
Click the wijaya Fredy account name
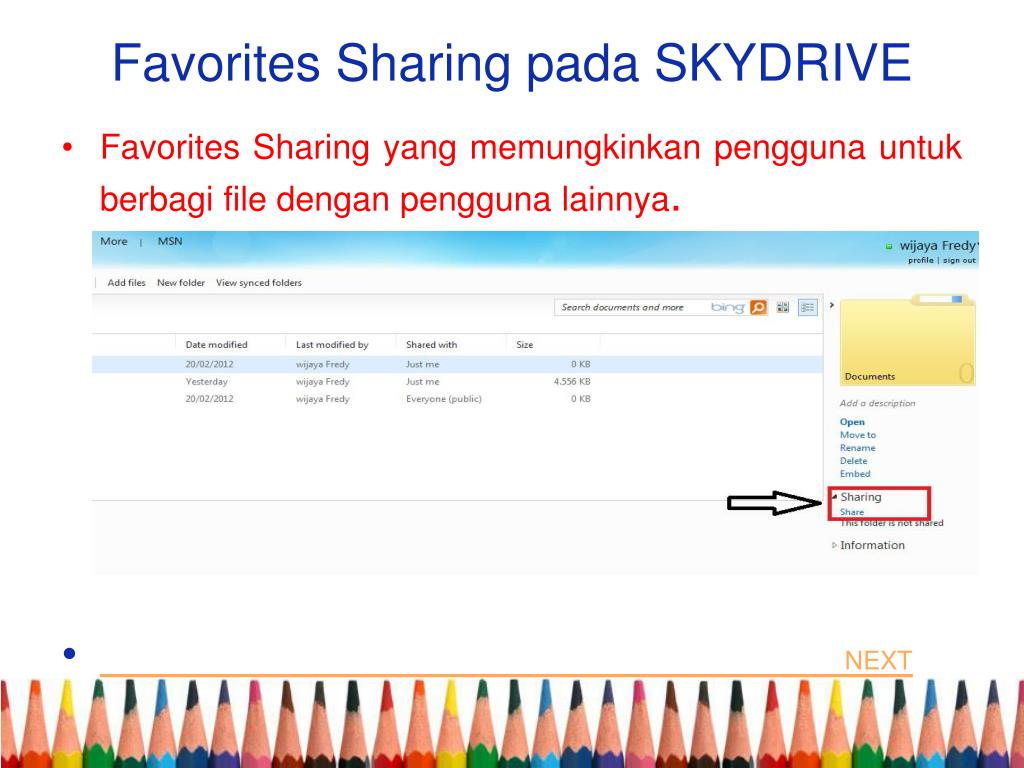(938, 246)
